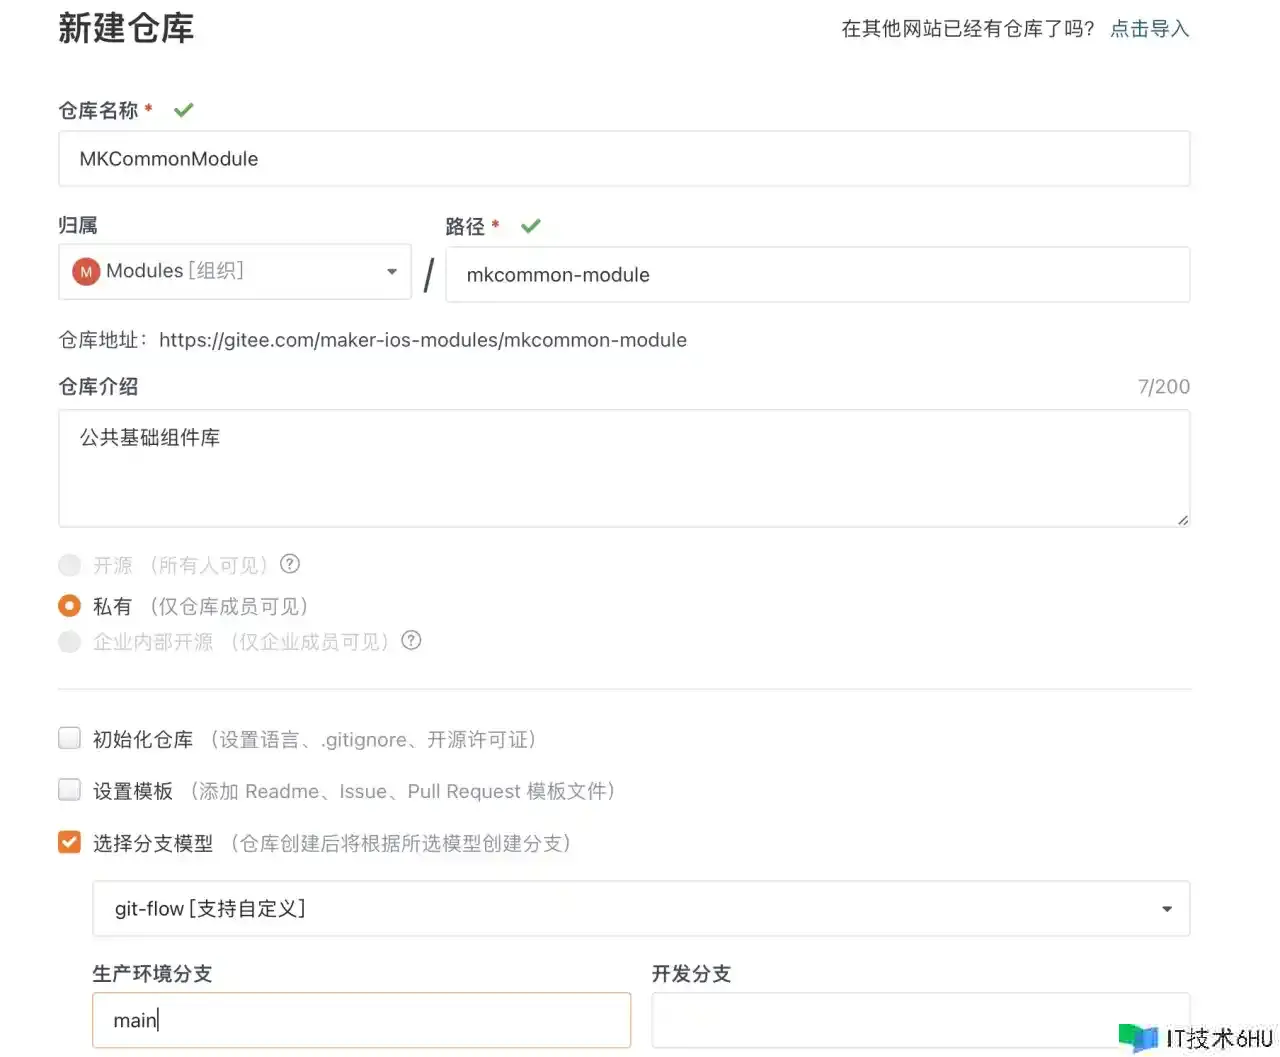
Task: Enable the 初始化仓库 checkbox
Action: (x=69, y=739)
